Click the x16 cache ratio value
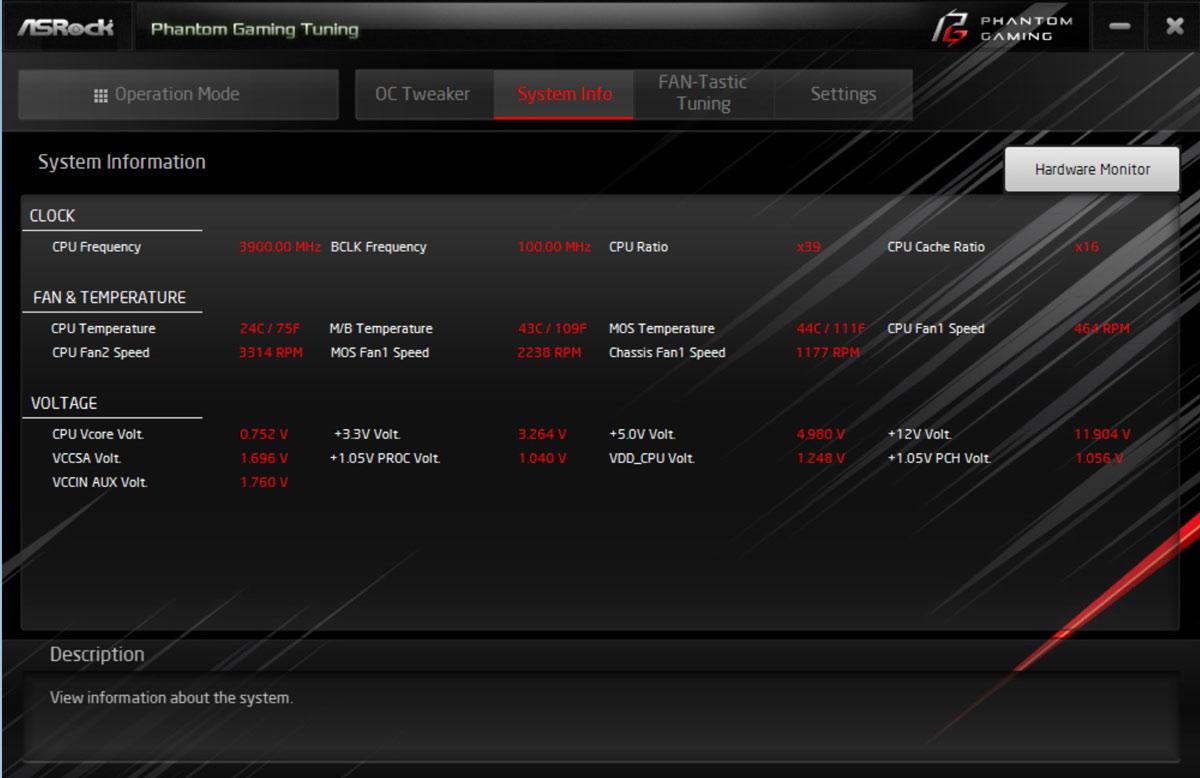The width and height of the screenshot is (1200, 778). [x=1087, y=247]
